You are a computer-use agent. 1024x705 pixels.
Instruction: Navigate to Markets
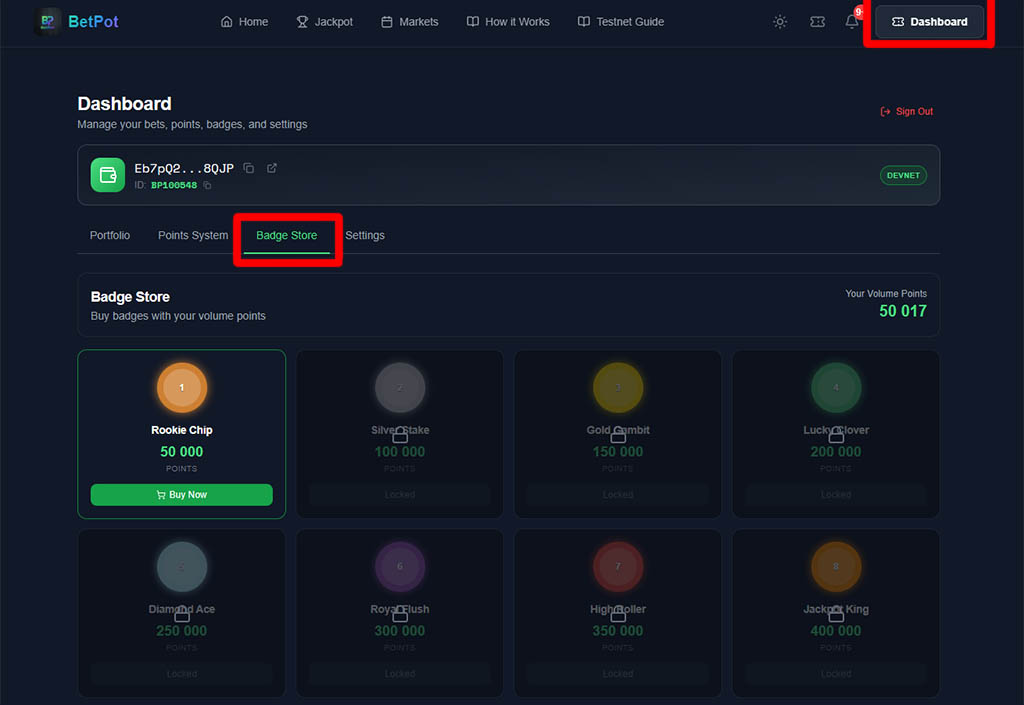[409, 22]
